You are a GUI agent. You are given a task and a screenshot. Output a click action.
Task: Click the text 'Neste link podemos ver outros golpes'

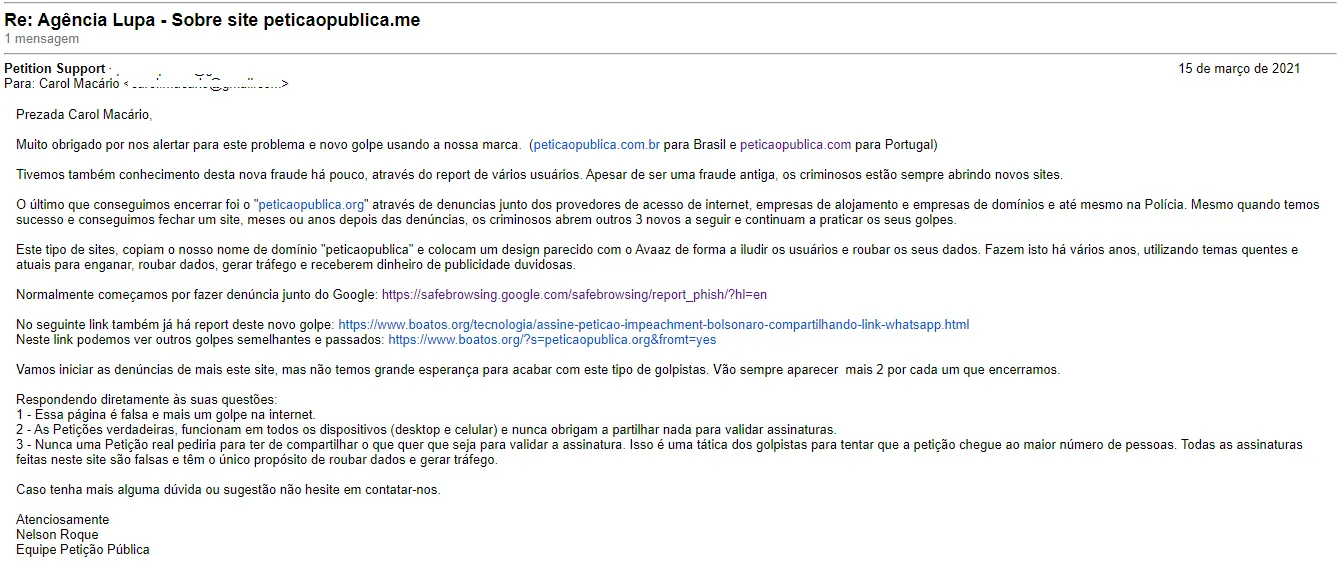(124, 340)
